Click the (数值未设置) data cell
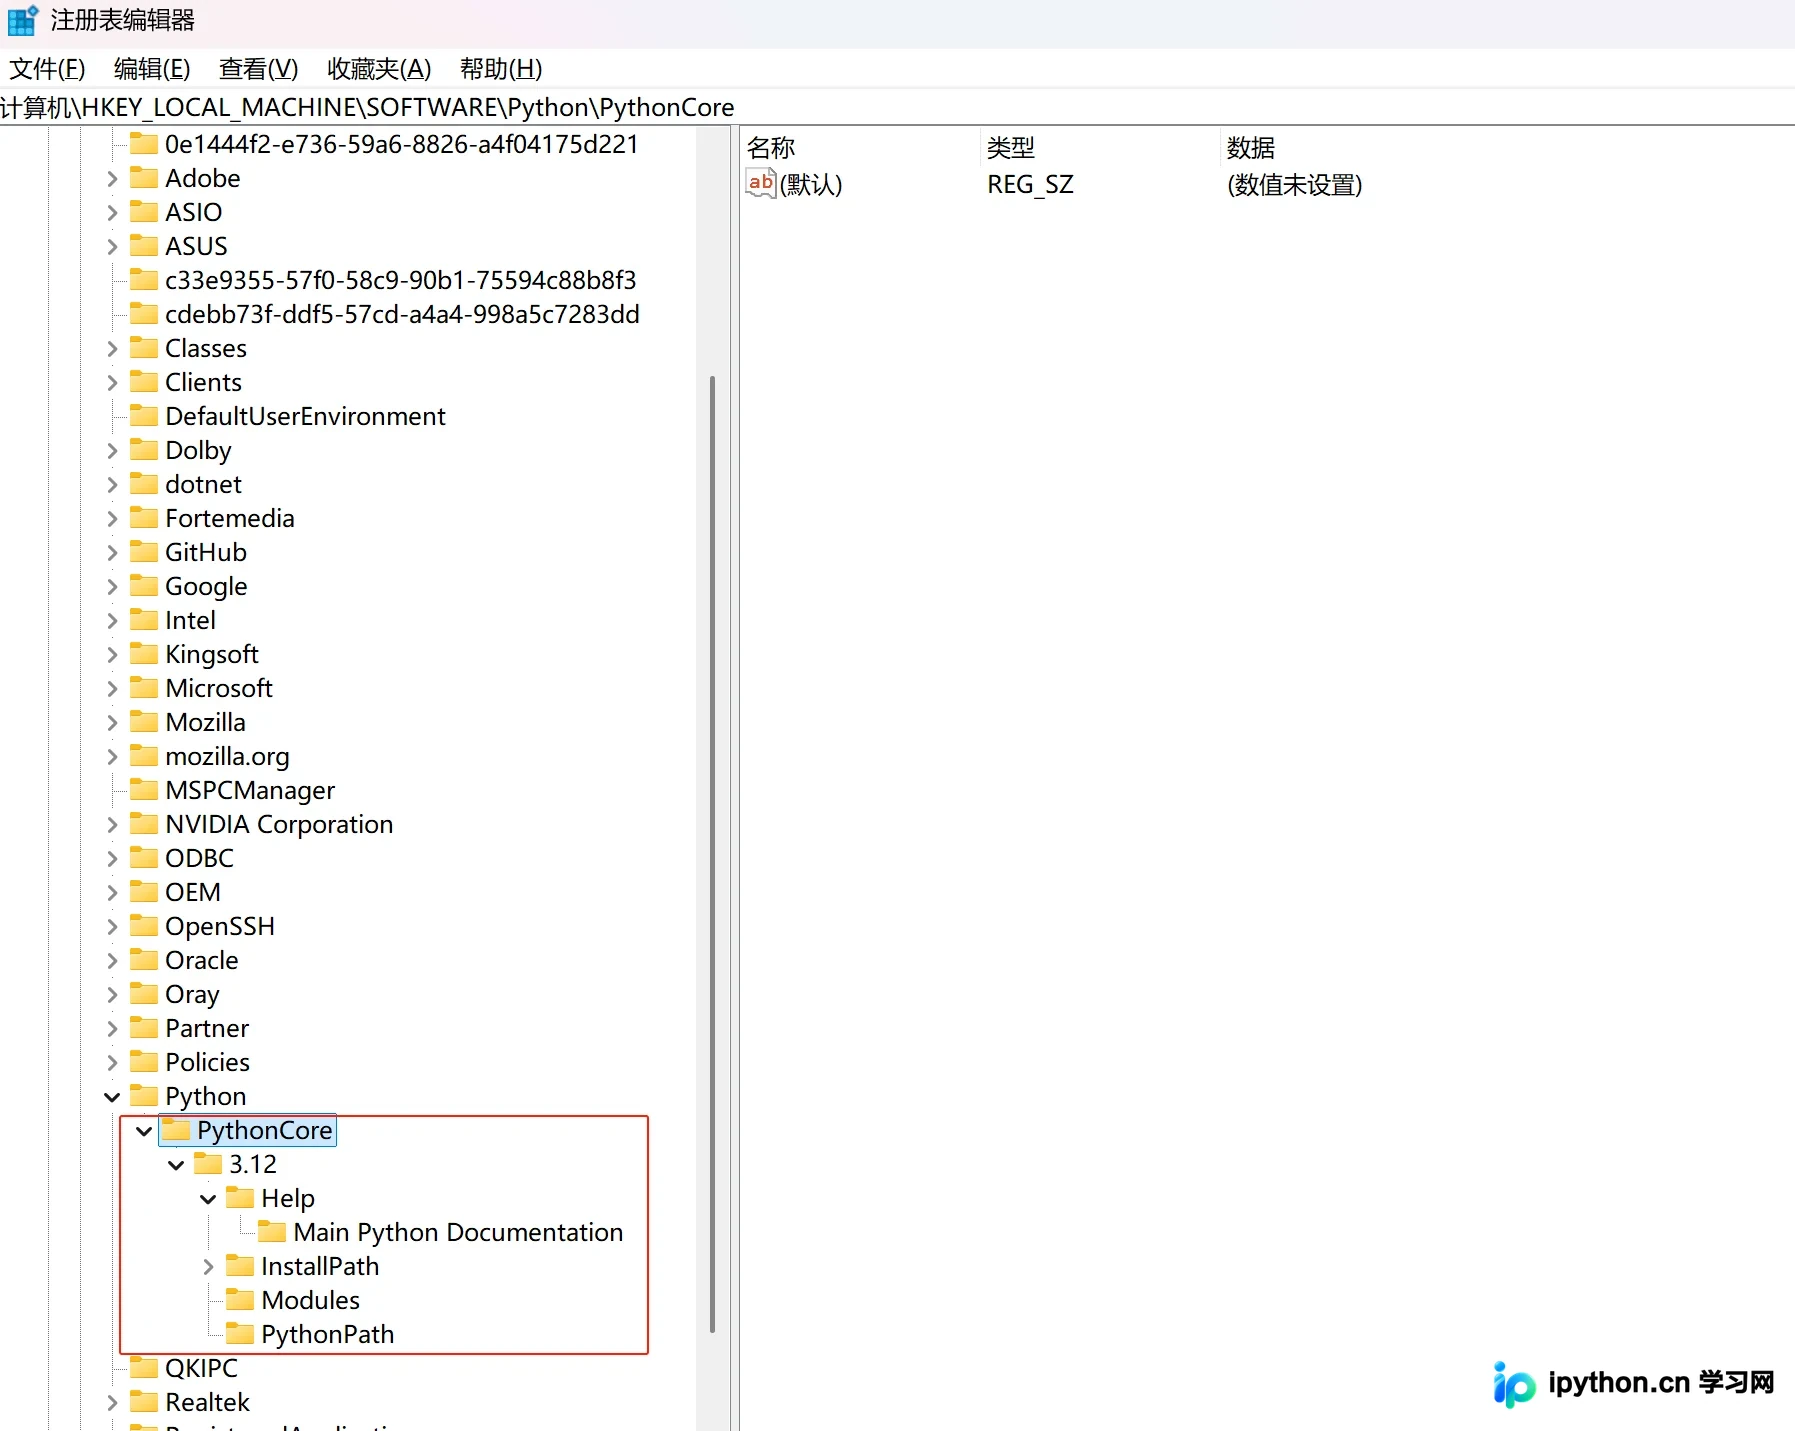 (1294, 185)
